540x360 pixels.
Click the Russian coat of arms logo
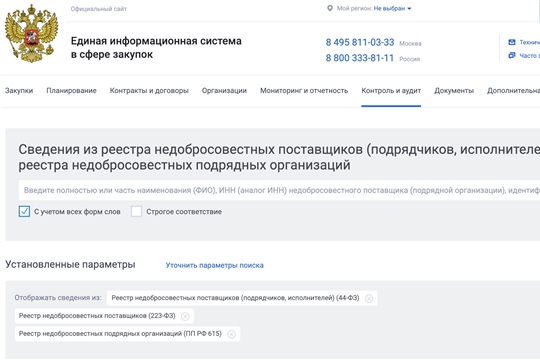click(31, 33)
